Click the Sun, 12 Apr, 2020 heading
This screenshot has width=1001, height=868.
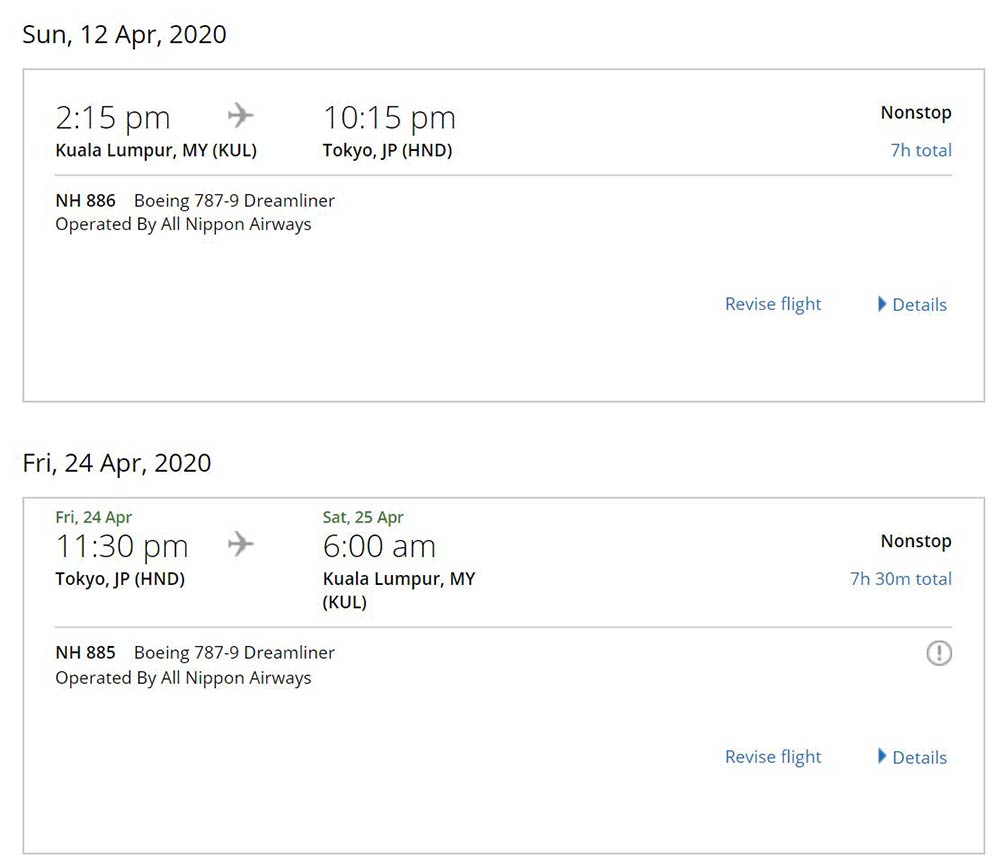tap(124, 34)
